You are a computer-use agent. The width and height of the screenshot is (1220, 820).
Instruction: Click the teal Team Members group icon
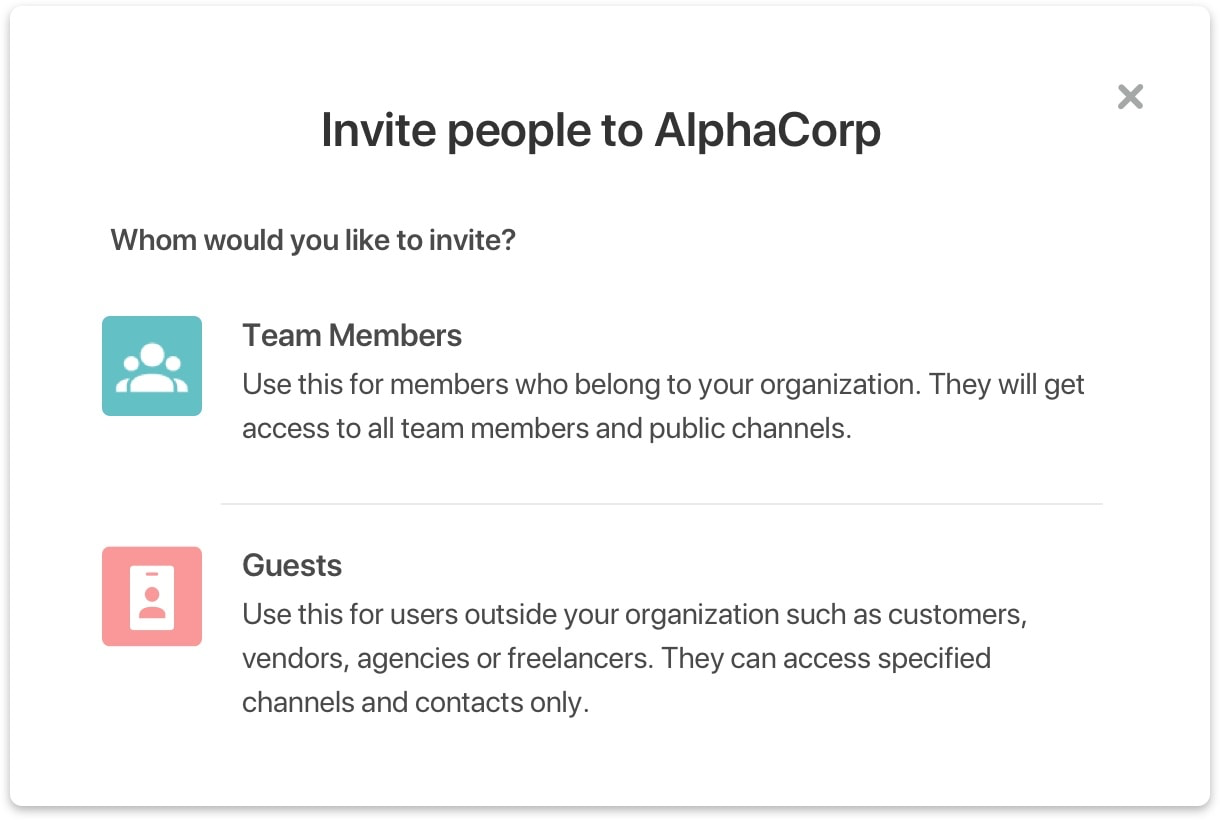coord(152,366)
